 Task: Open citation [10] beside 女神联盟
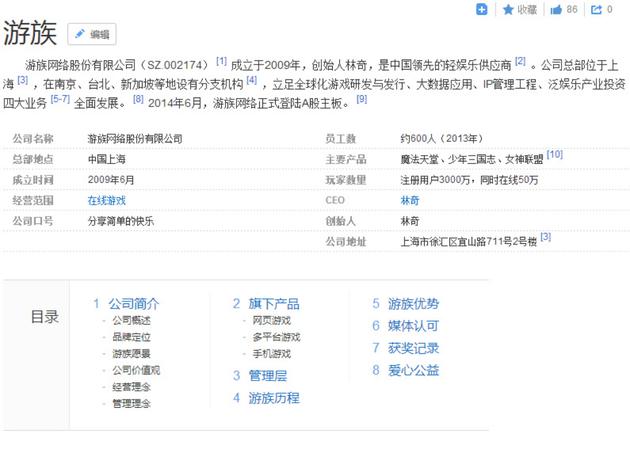tap(555, 155)
